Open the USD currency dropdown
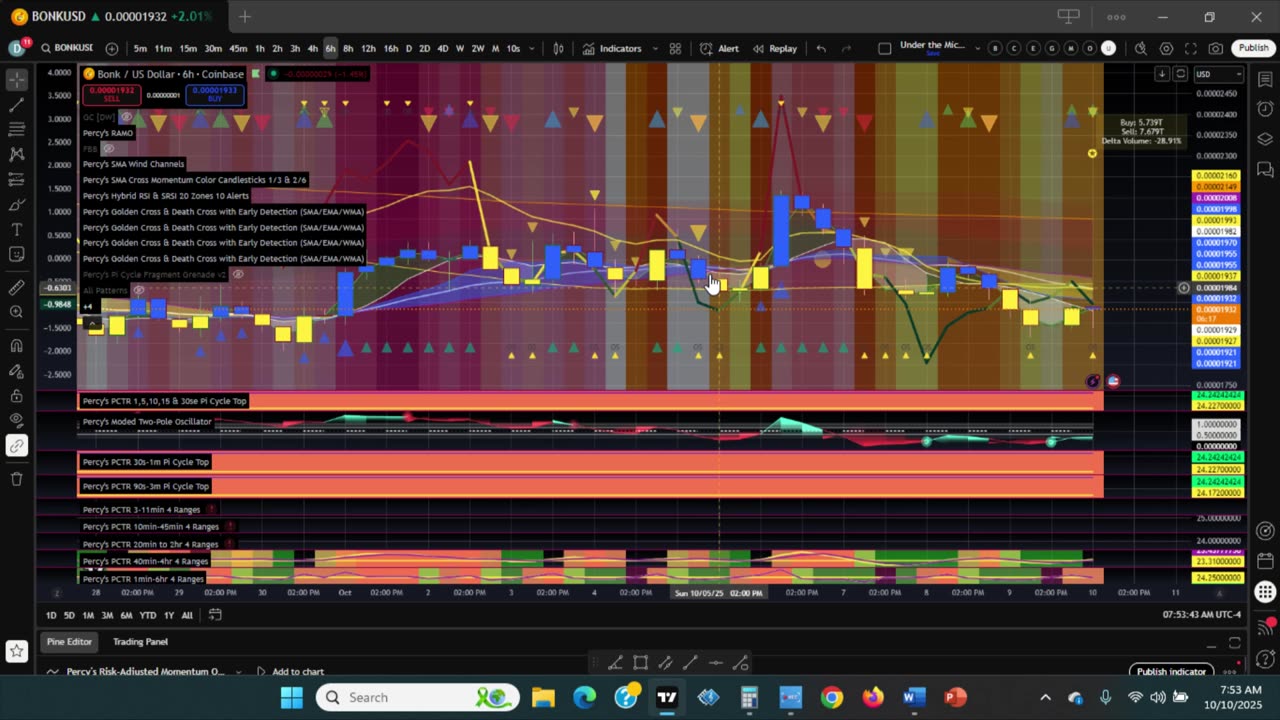1280x720 pixels. coord(1219,74)
